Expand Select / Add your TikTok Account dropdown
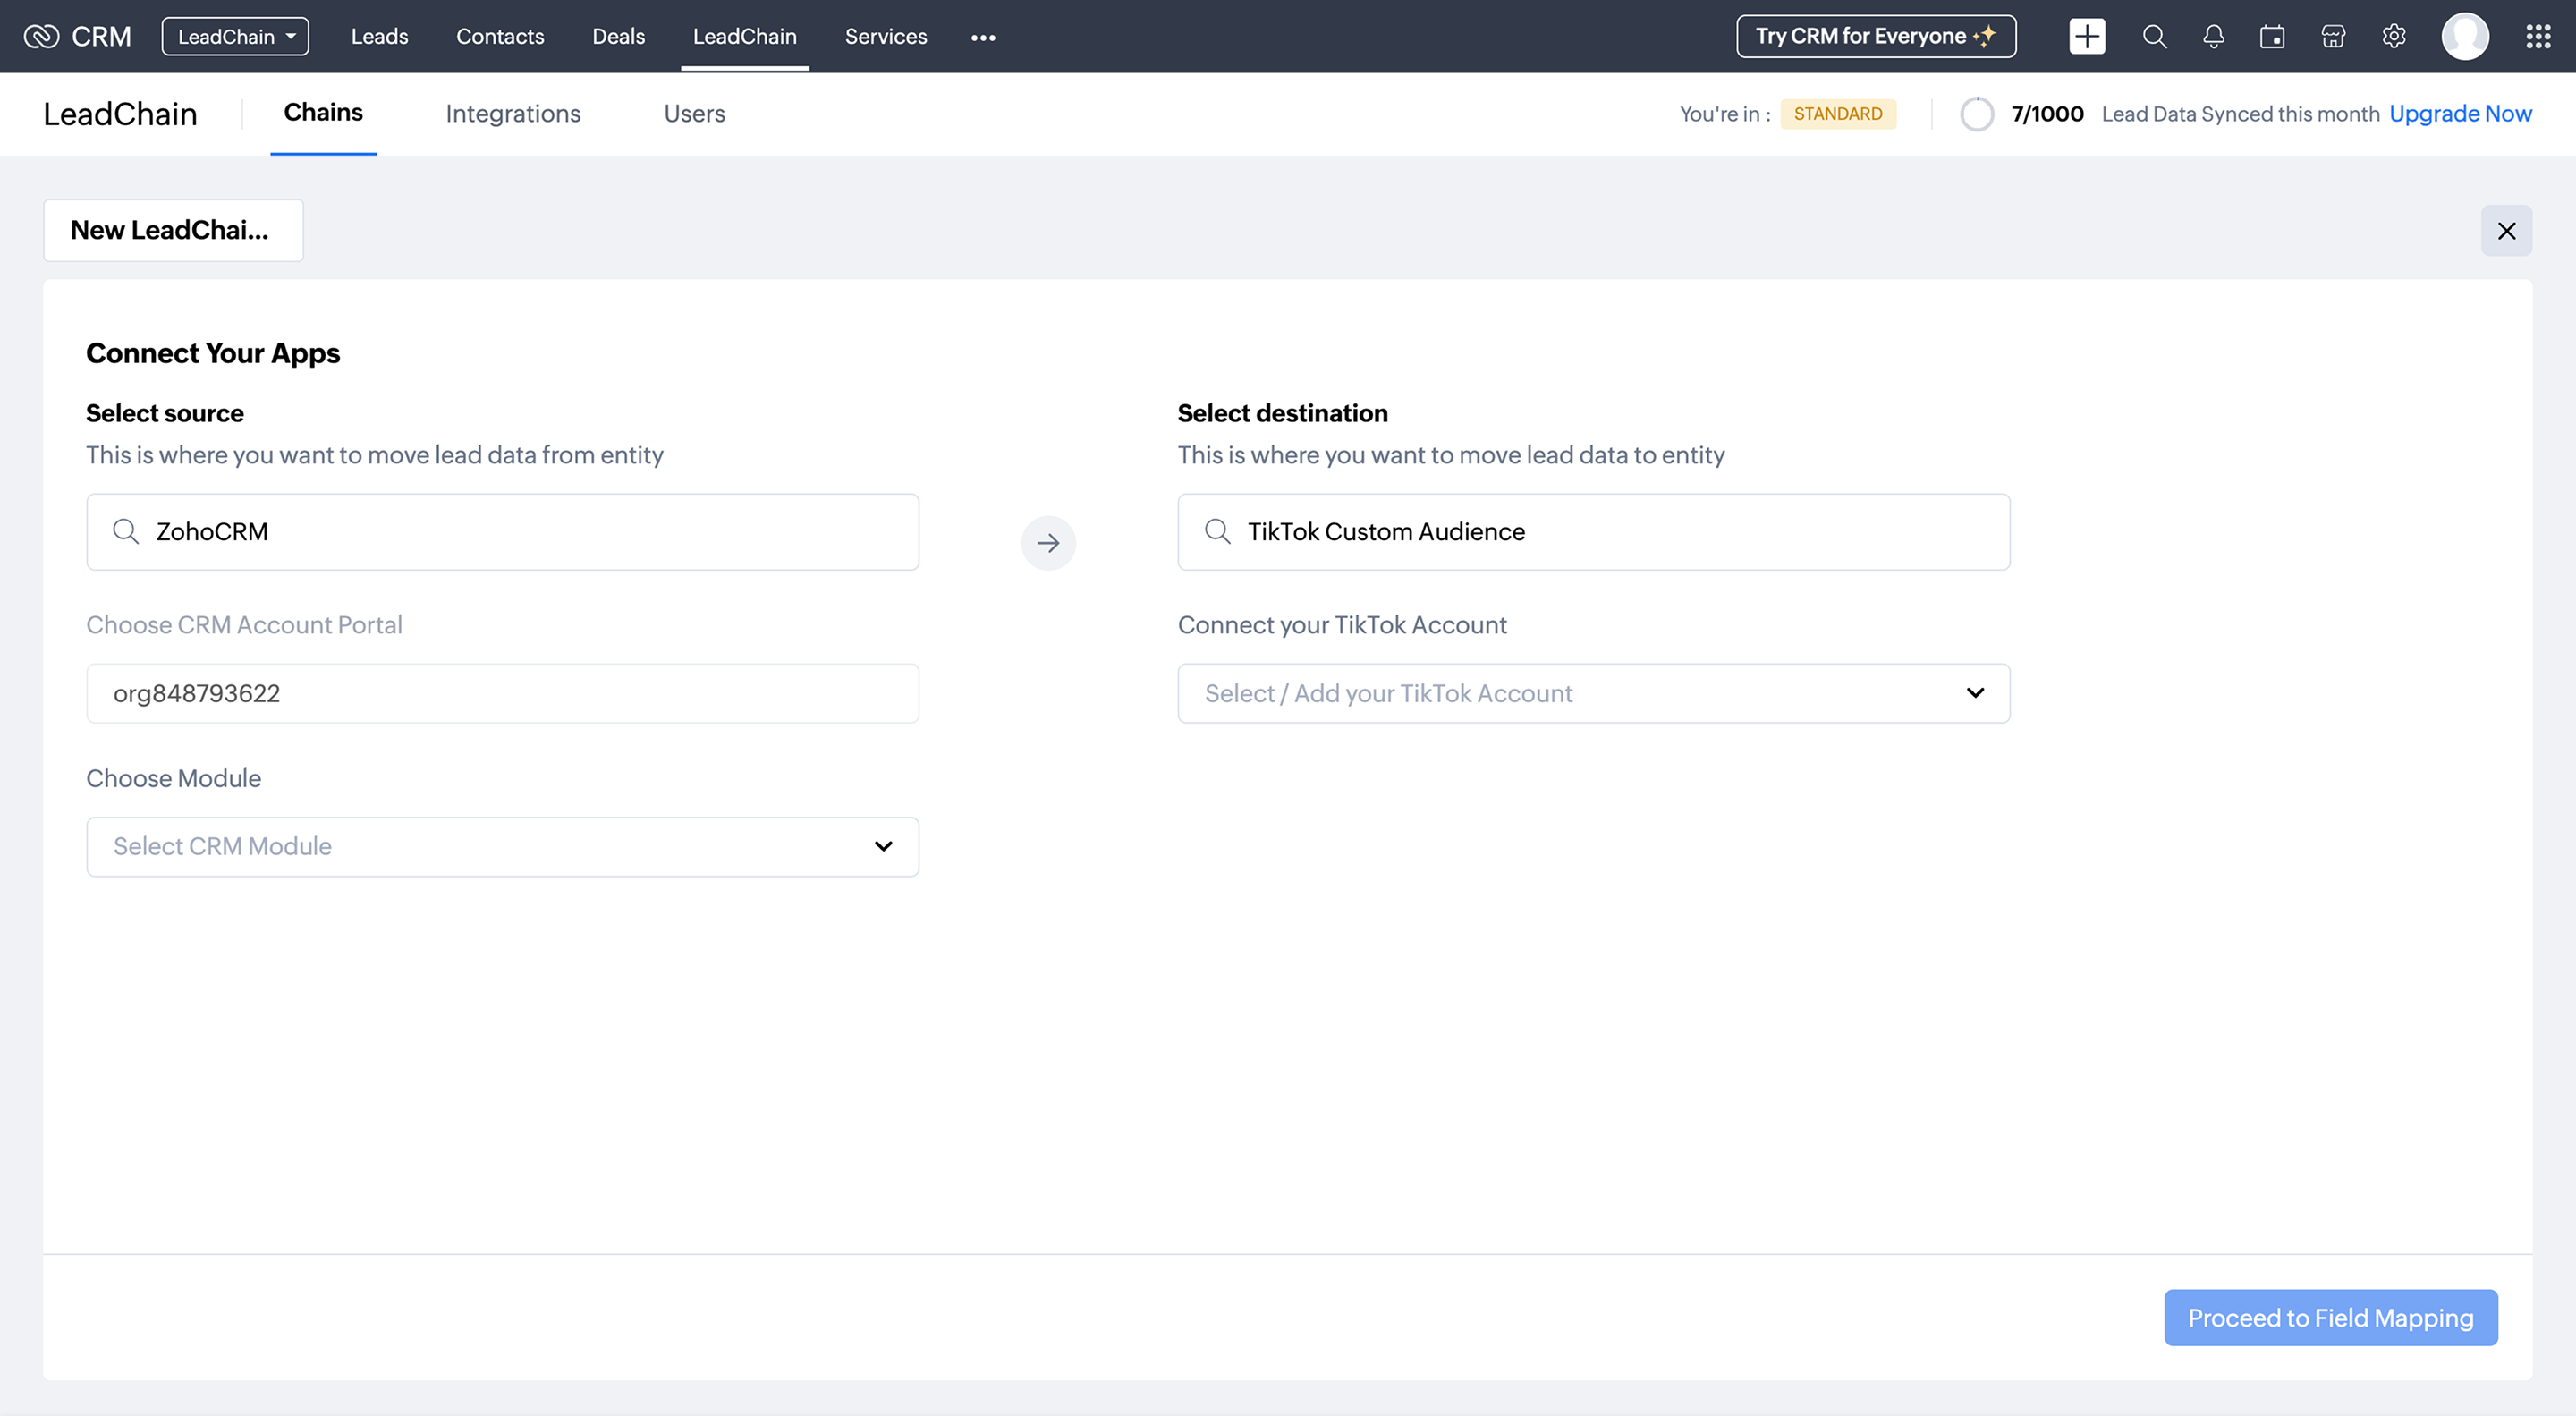Viewport: 2576px width, 1416px height. (x=1593, y=694)
